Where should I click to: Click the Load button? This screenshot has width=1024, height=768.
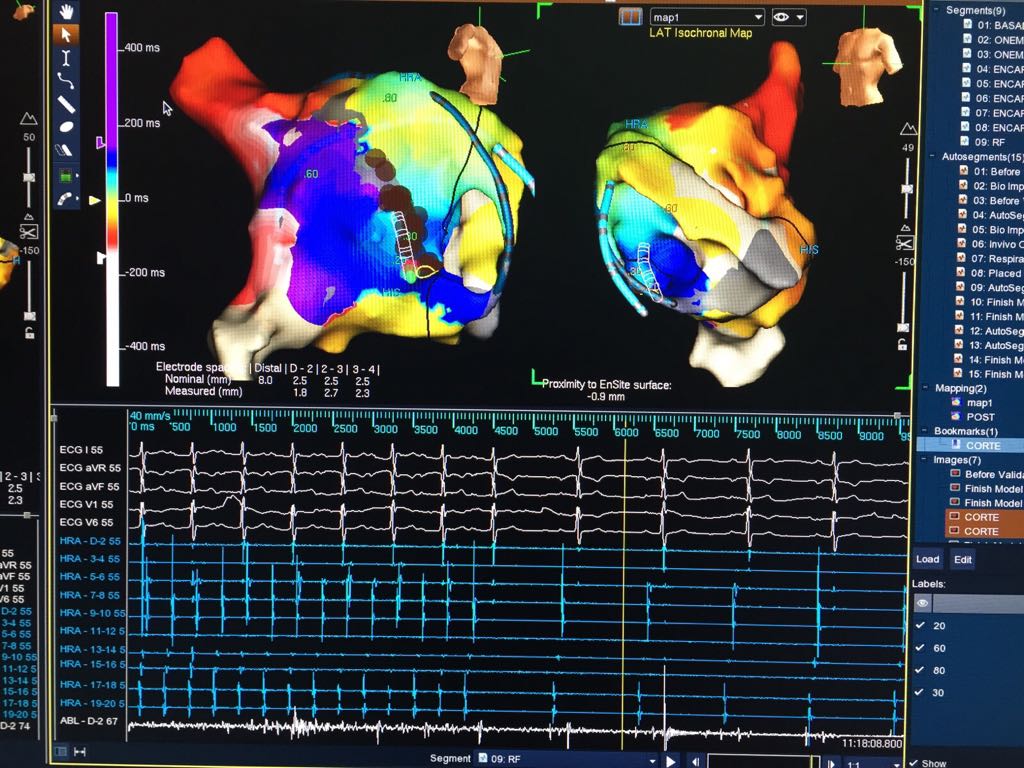pyautogui.click(x=927, y=559)
